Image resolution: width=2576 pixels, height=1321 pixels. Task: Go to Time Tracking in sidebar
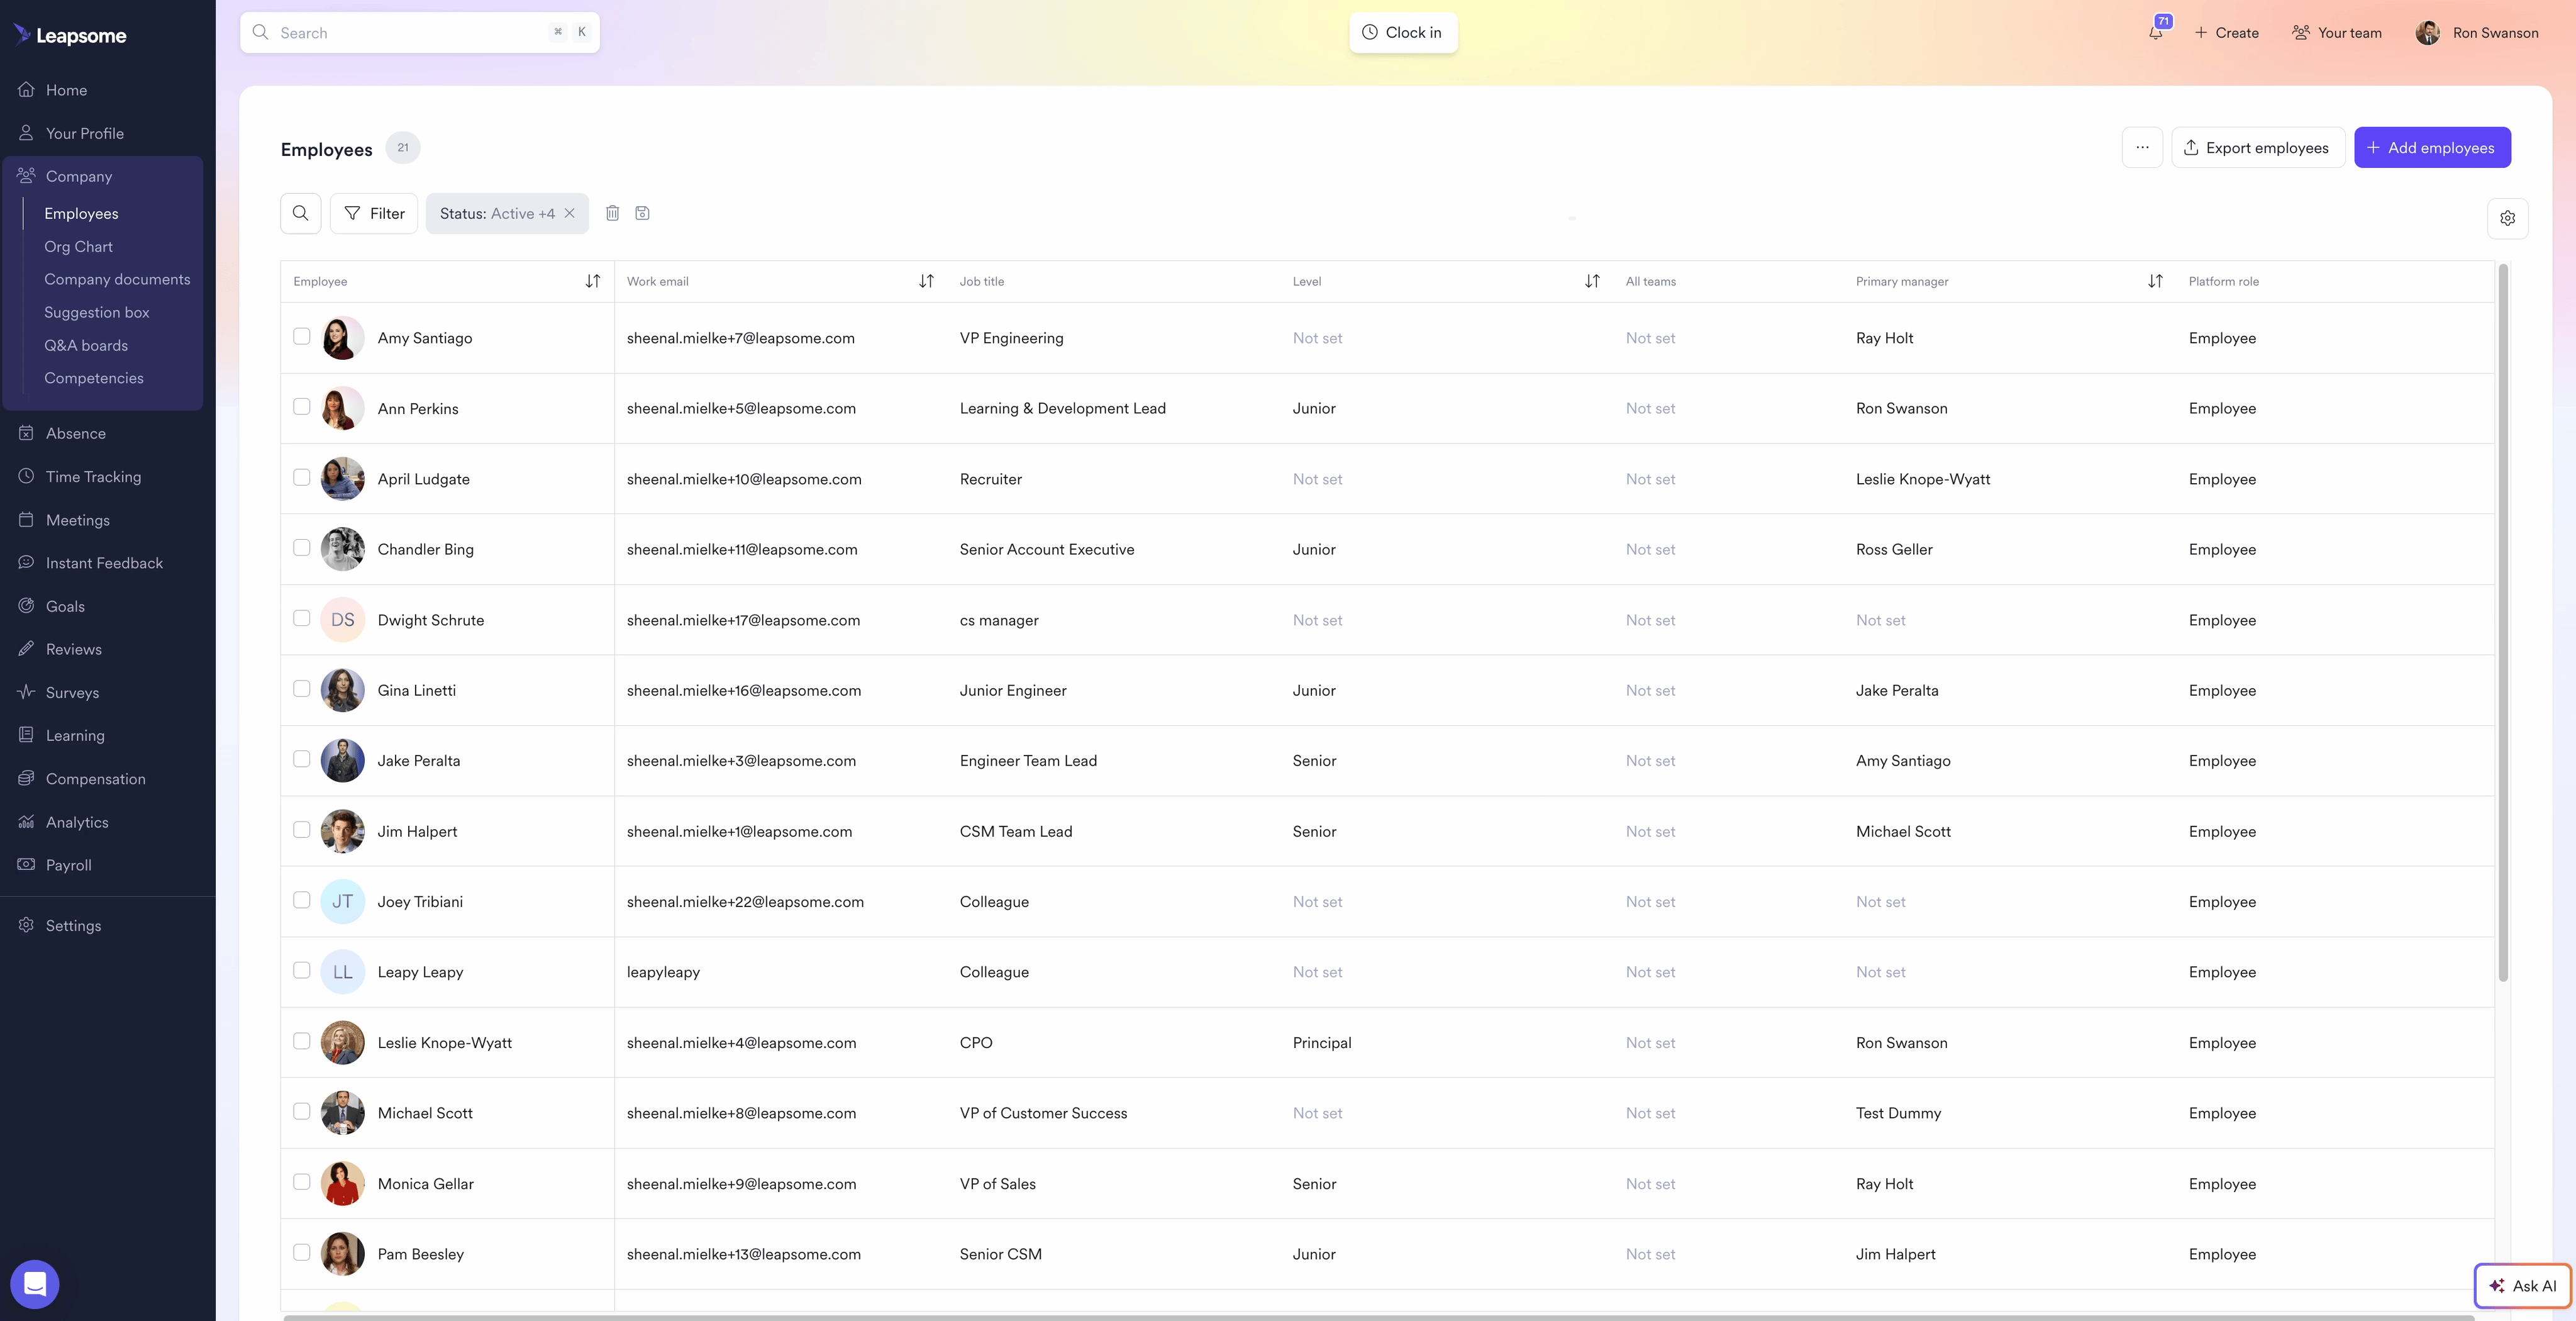(93, 477)
